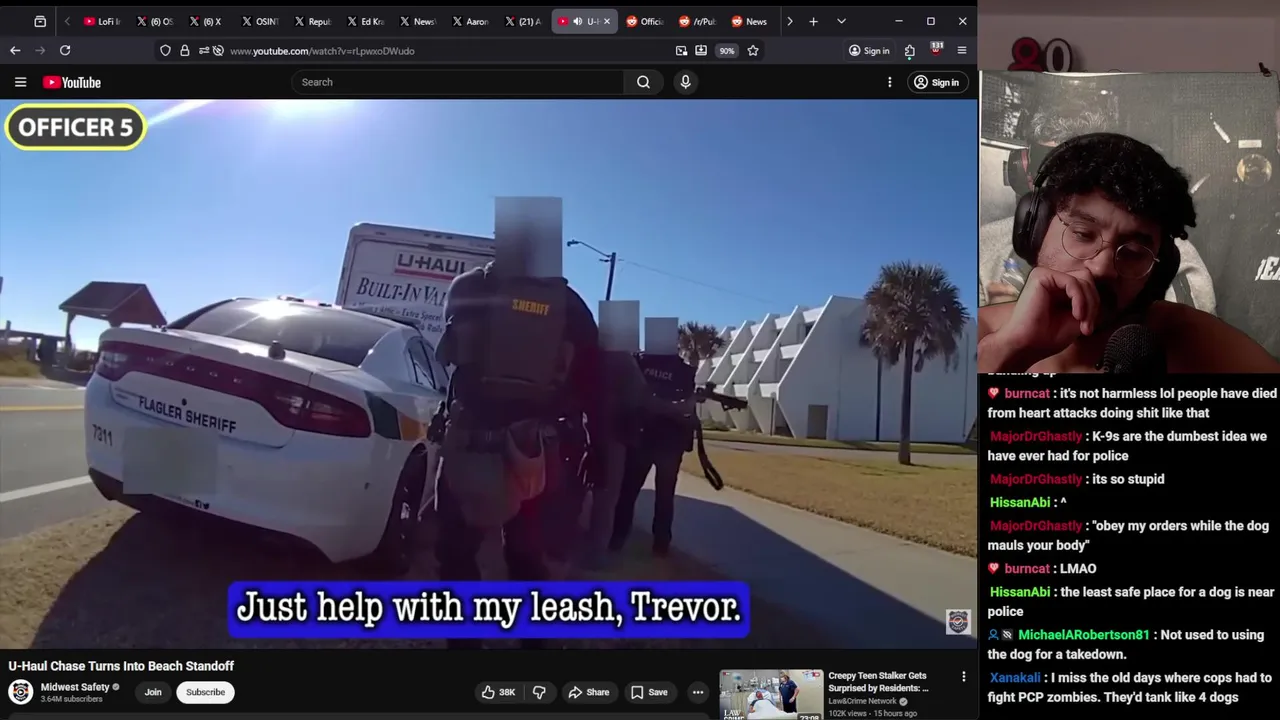
Task: Open the Creepy Teen Stalker video title
Action: 878,682
